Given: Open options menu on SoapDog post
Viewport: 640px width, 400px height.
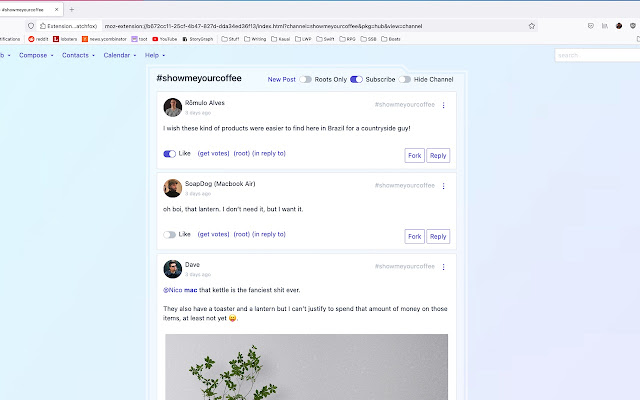Looking at the screenshot, I should [443, 186].
